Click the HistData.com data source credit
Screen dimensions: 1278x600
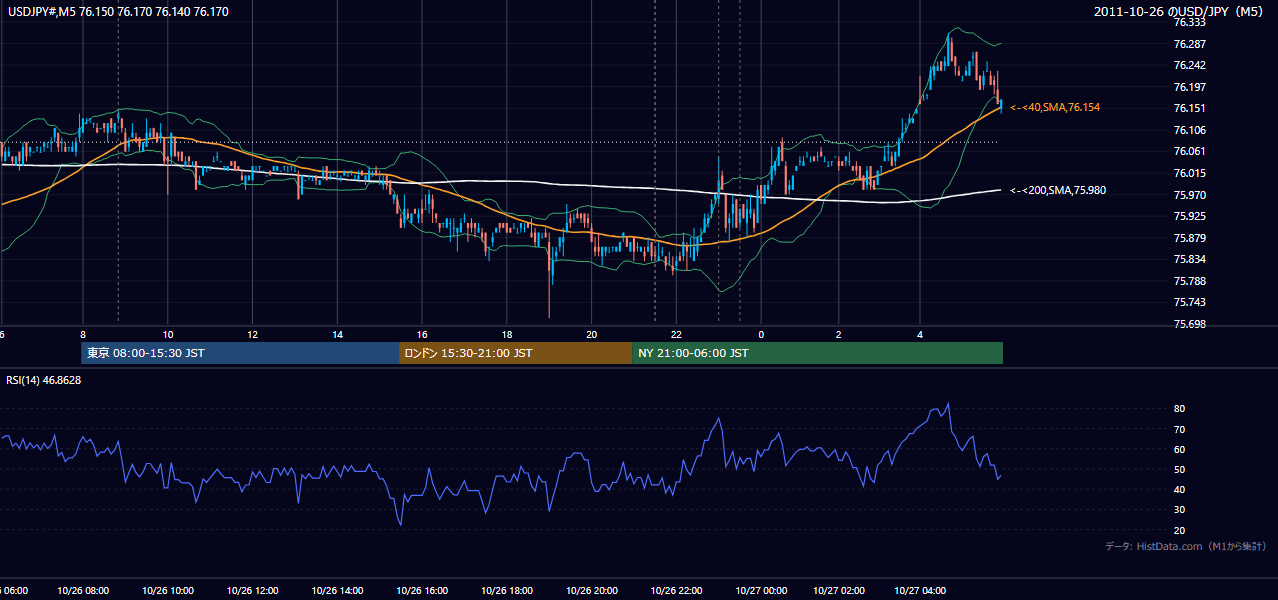(x=1185, y=546)
